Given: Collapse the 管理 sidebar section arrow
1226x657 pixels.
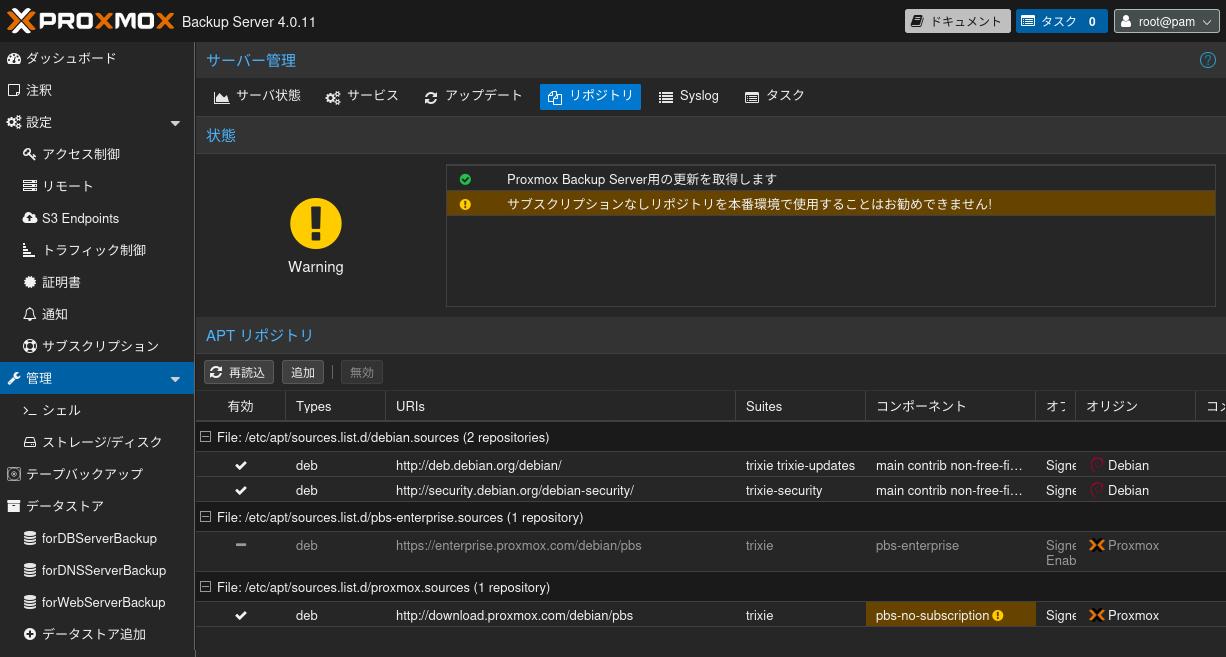Looking at the screenshot, I should coord(175,379).
